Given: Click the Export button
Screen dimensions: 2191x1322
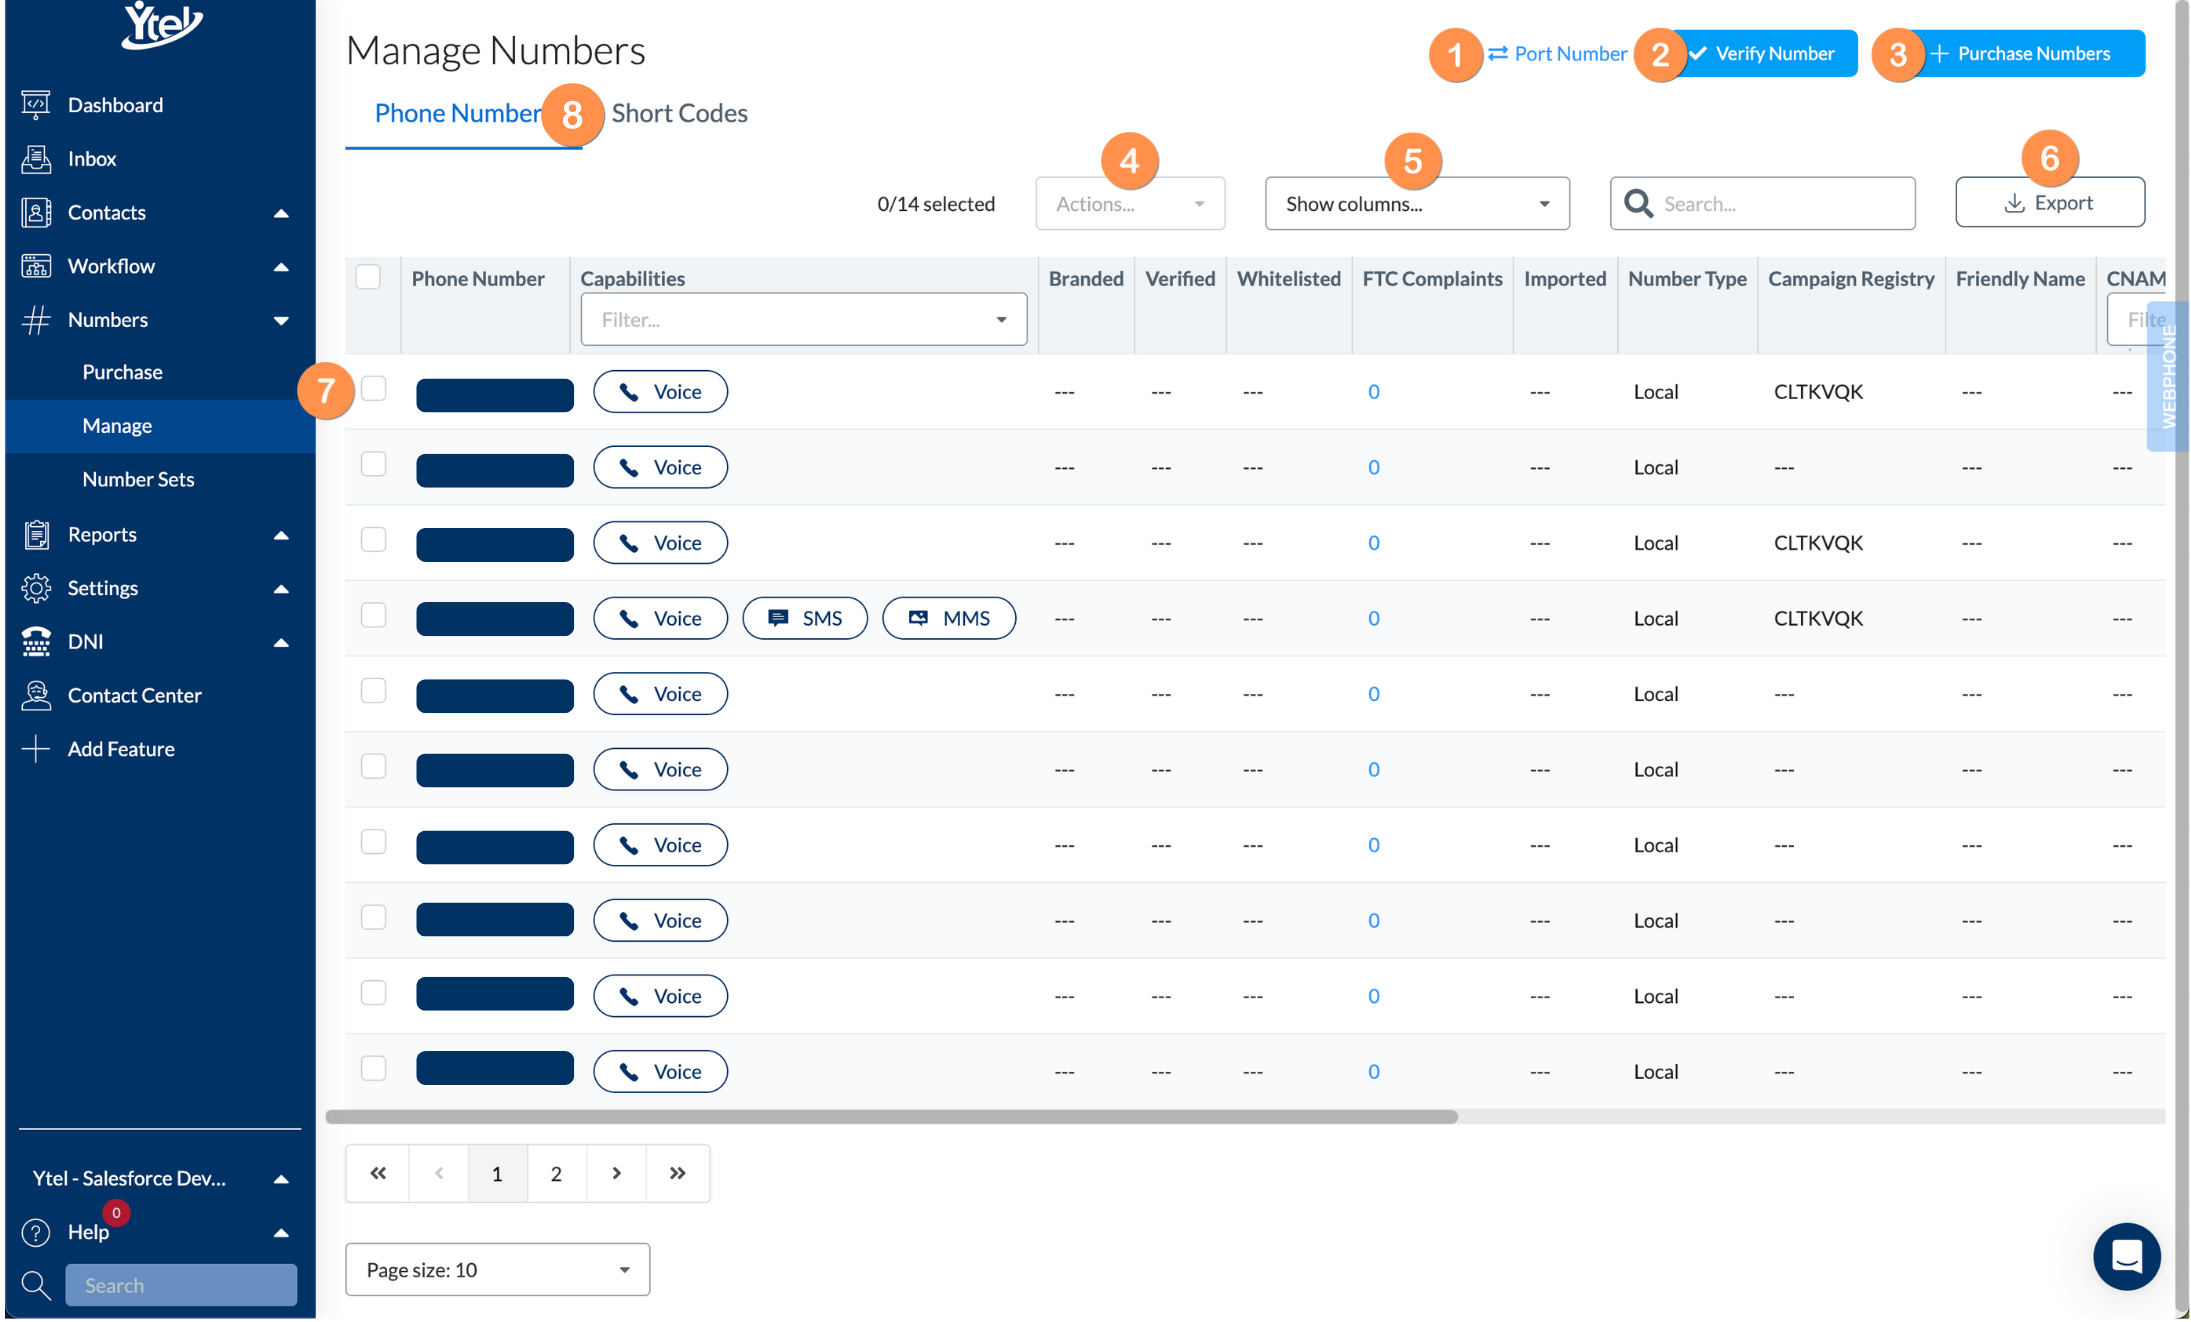Looking at the screenshot, I should click(2049, 203).
